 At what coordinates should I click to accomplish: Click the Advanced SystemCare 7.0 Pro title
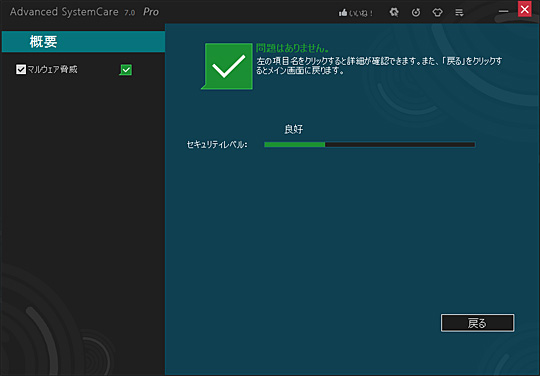pyautogui.click(x=84, y=12)
